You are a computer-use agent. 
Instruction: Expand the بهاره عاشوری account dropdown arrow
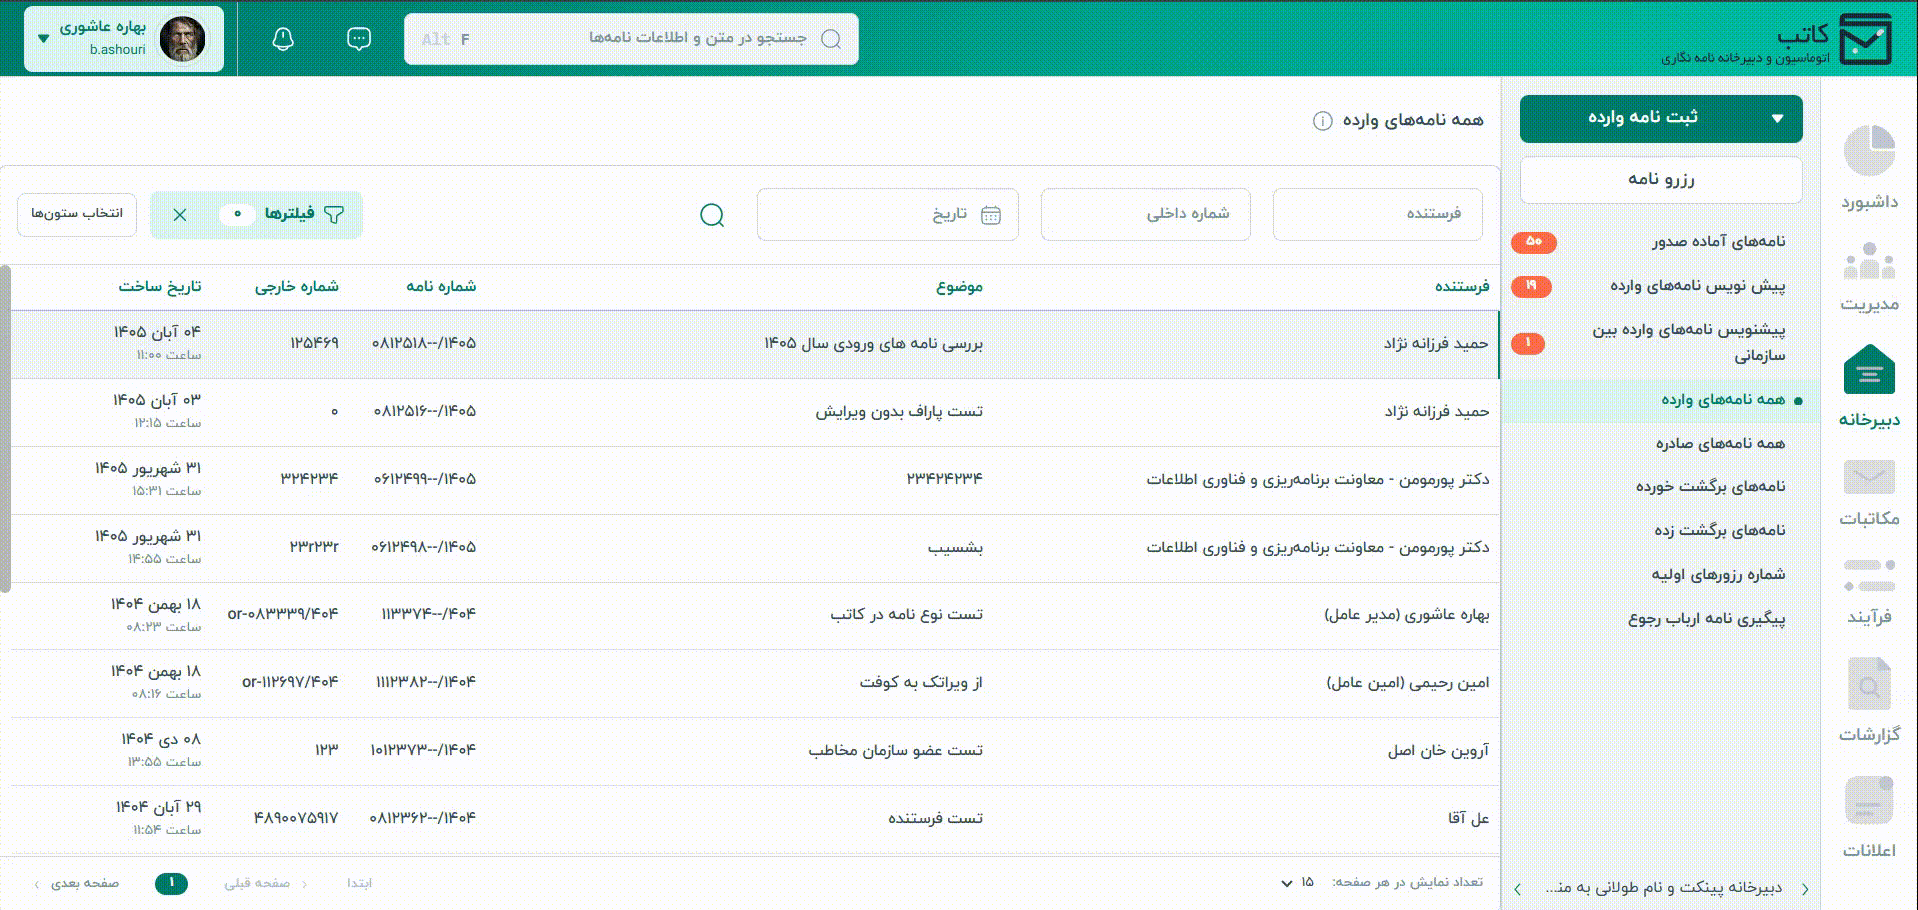pos(43,39)
